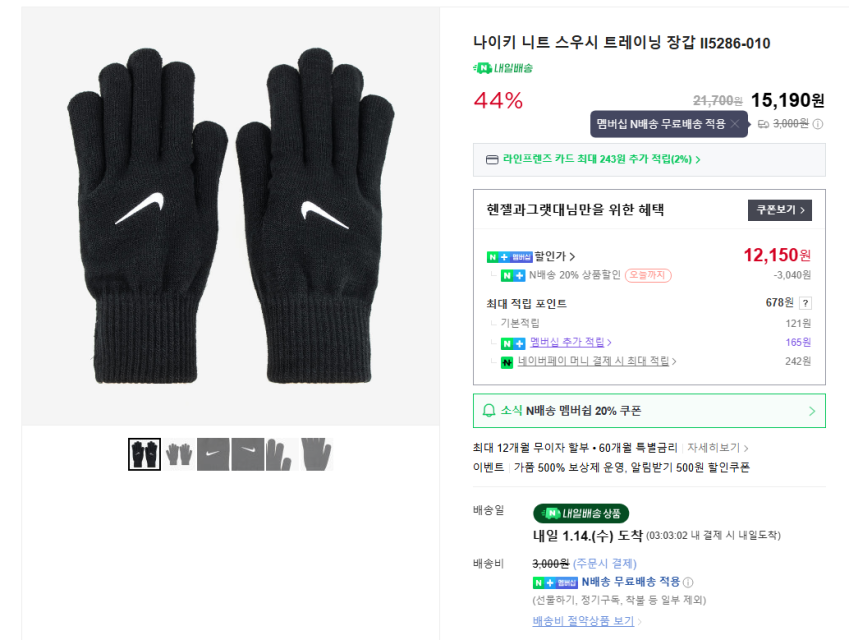Click N+ 멤버십 badge beside 할인가
The height and width of the screenshot is (640, 849).
tap(509, 257)
